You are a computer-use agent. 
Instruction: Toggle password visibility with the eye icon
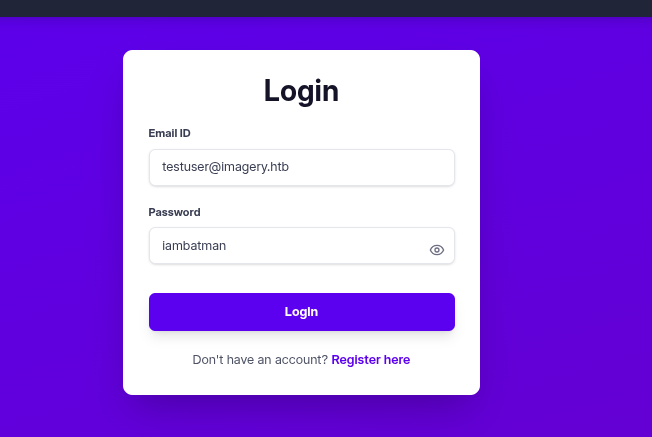click(437, 250)
